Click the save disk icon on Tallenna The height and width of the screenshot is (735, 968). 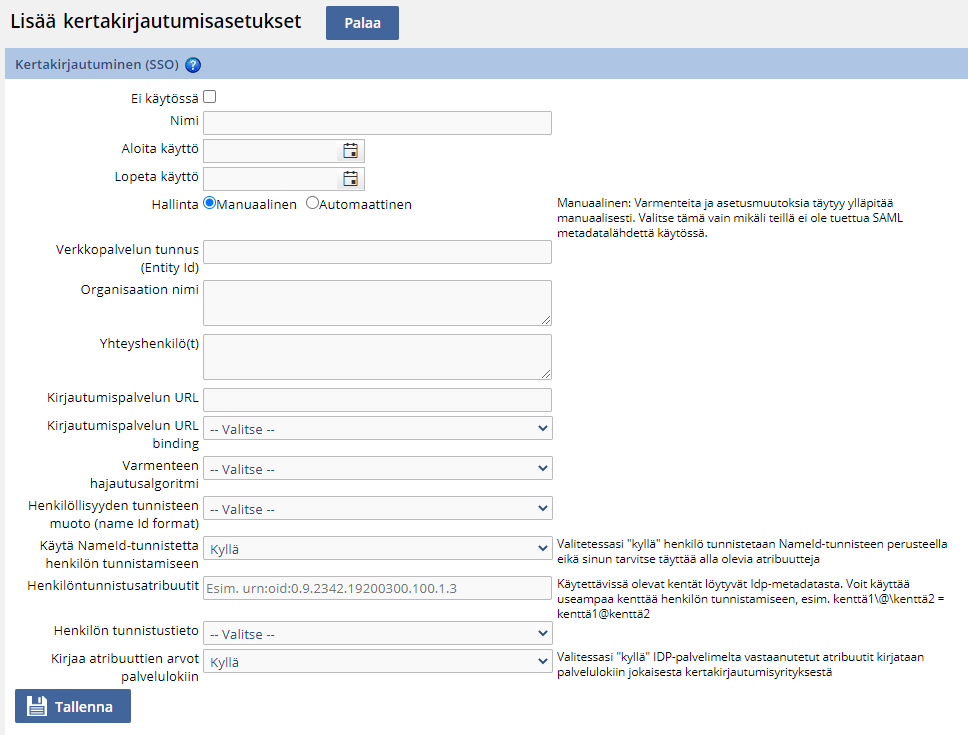point(36,706)
